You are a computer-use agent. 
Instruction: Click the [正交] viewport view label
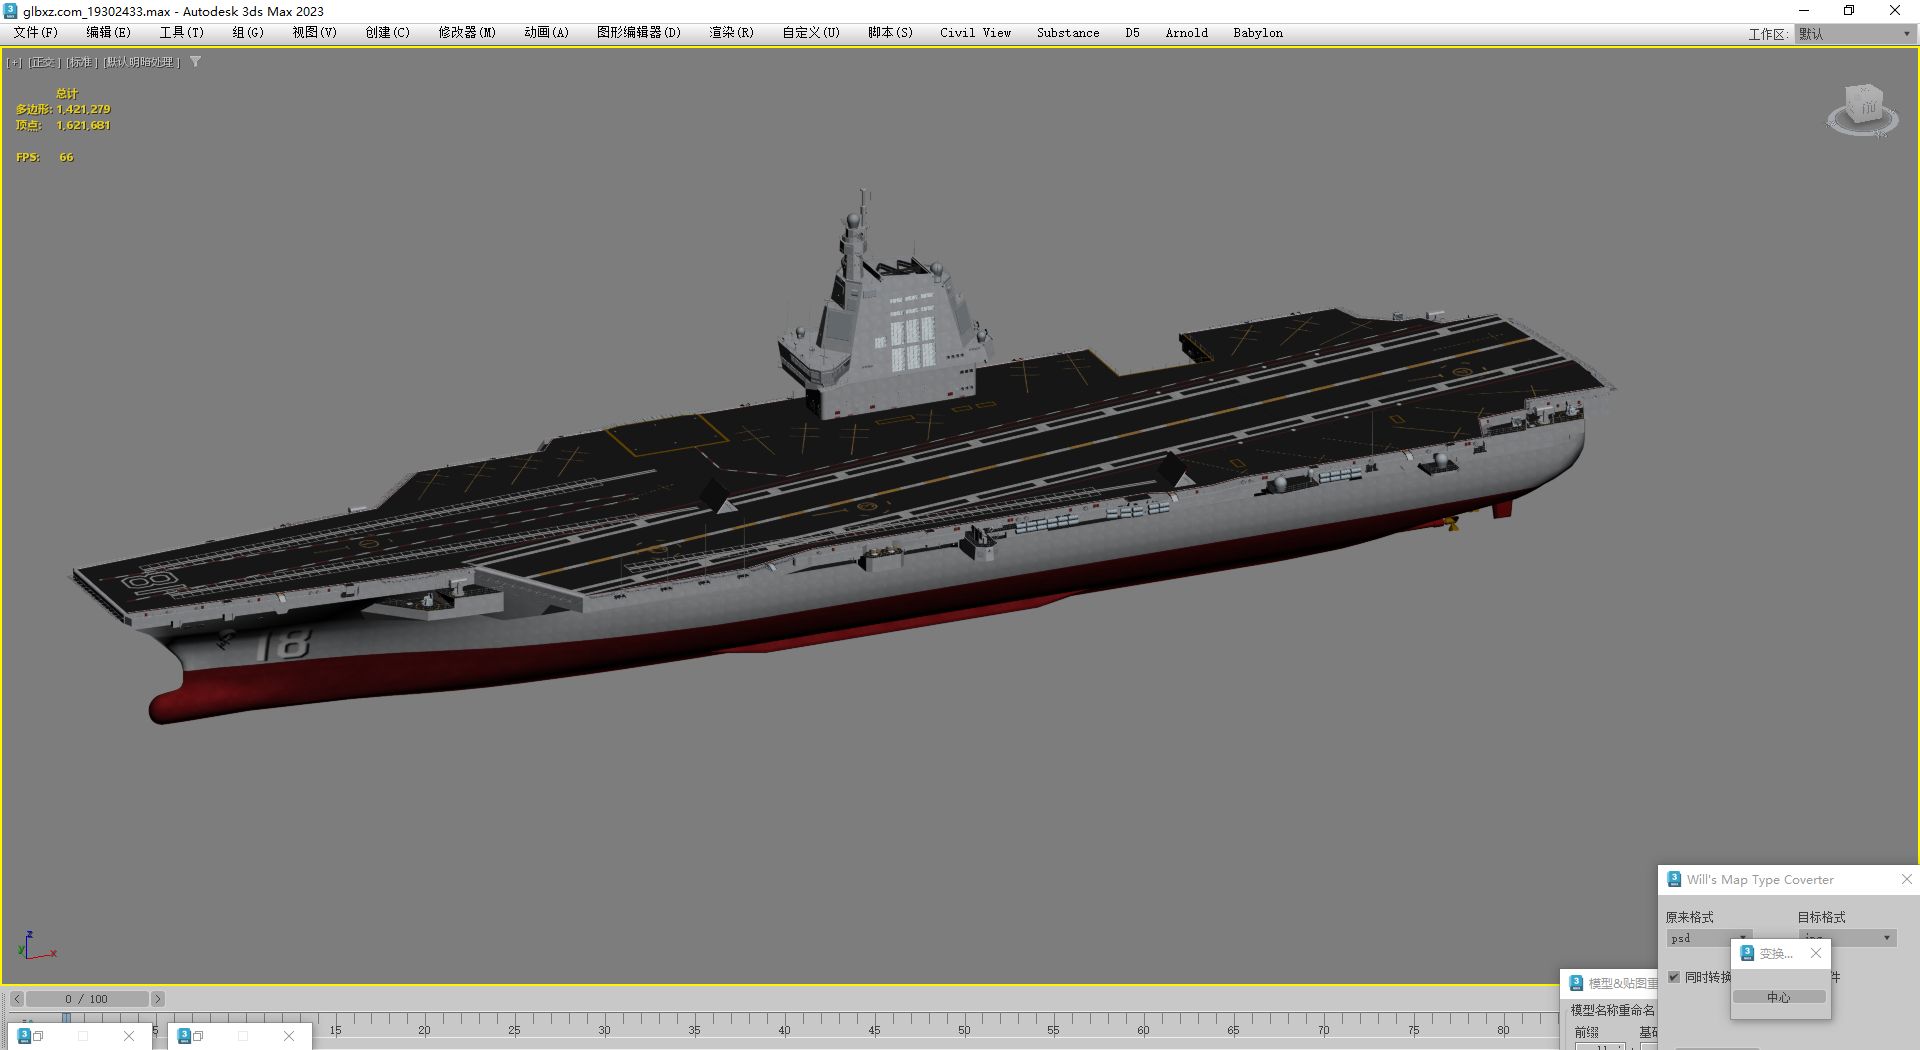coord(44,62)
